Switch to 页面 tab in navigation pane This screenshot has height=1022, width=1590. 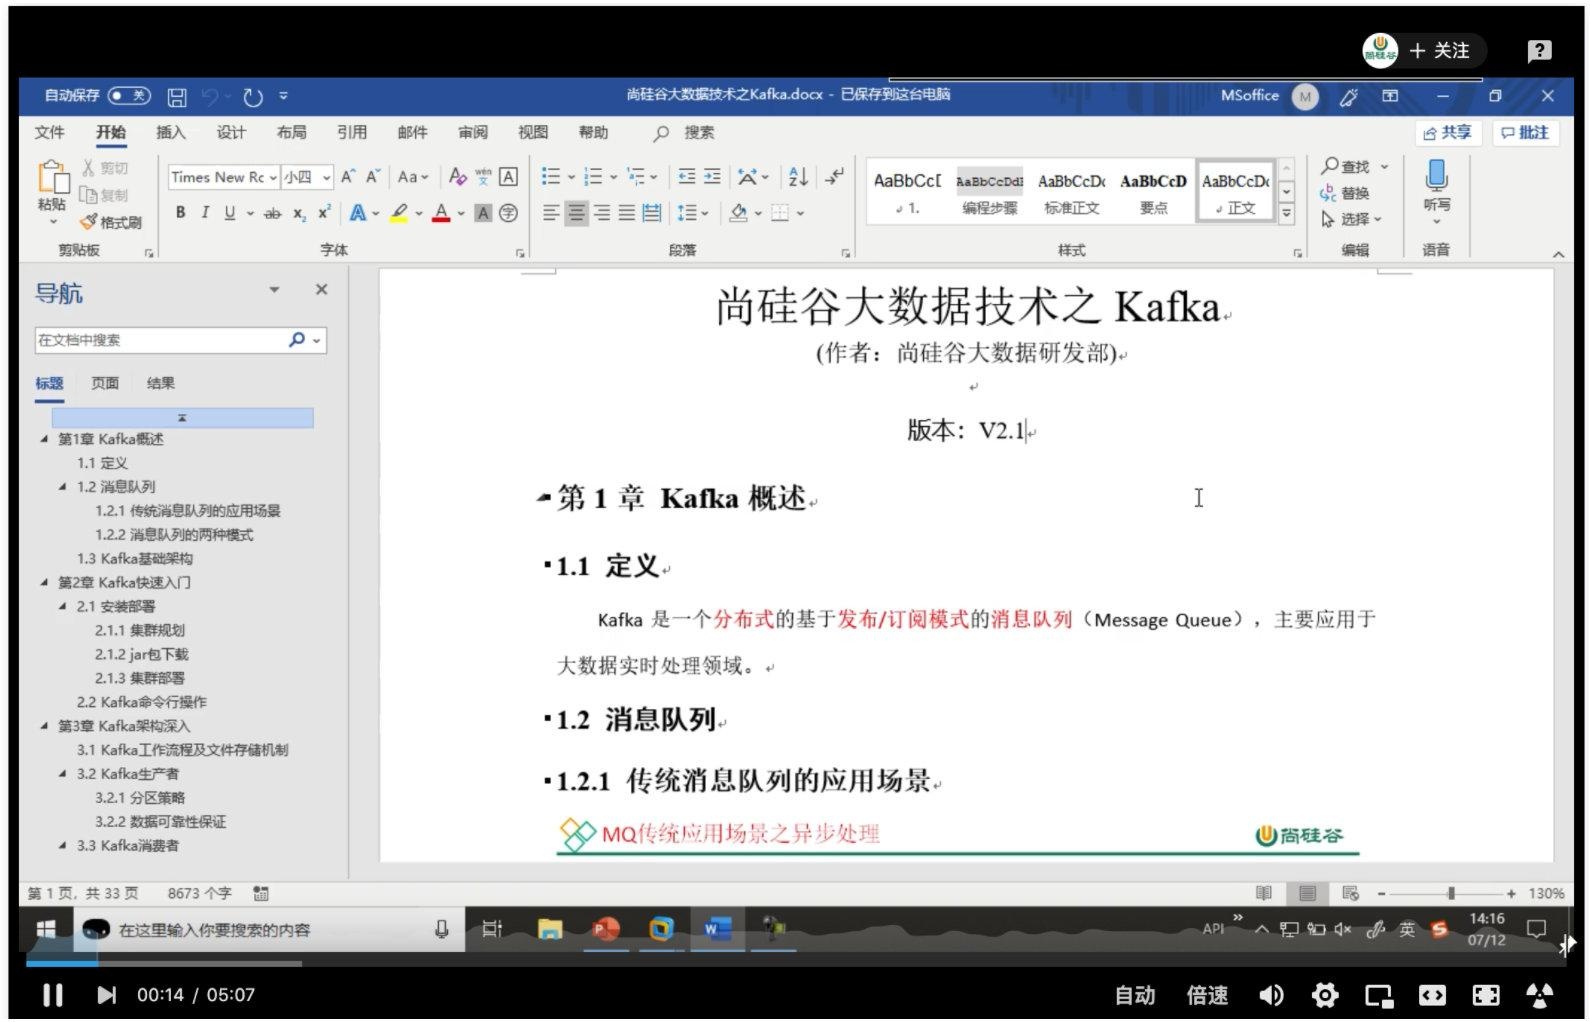[x=105, y=383]
